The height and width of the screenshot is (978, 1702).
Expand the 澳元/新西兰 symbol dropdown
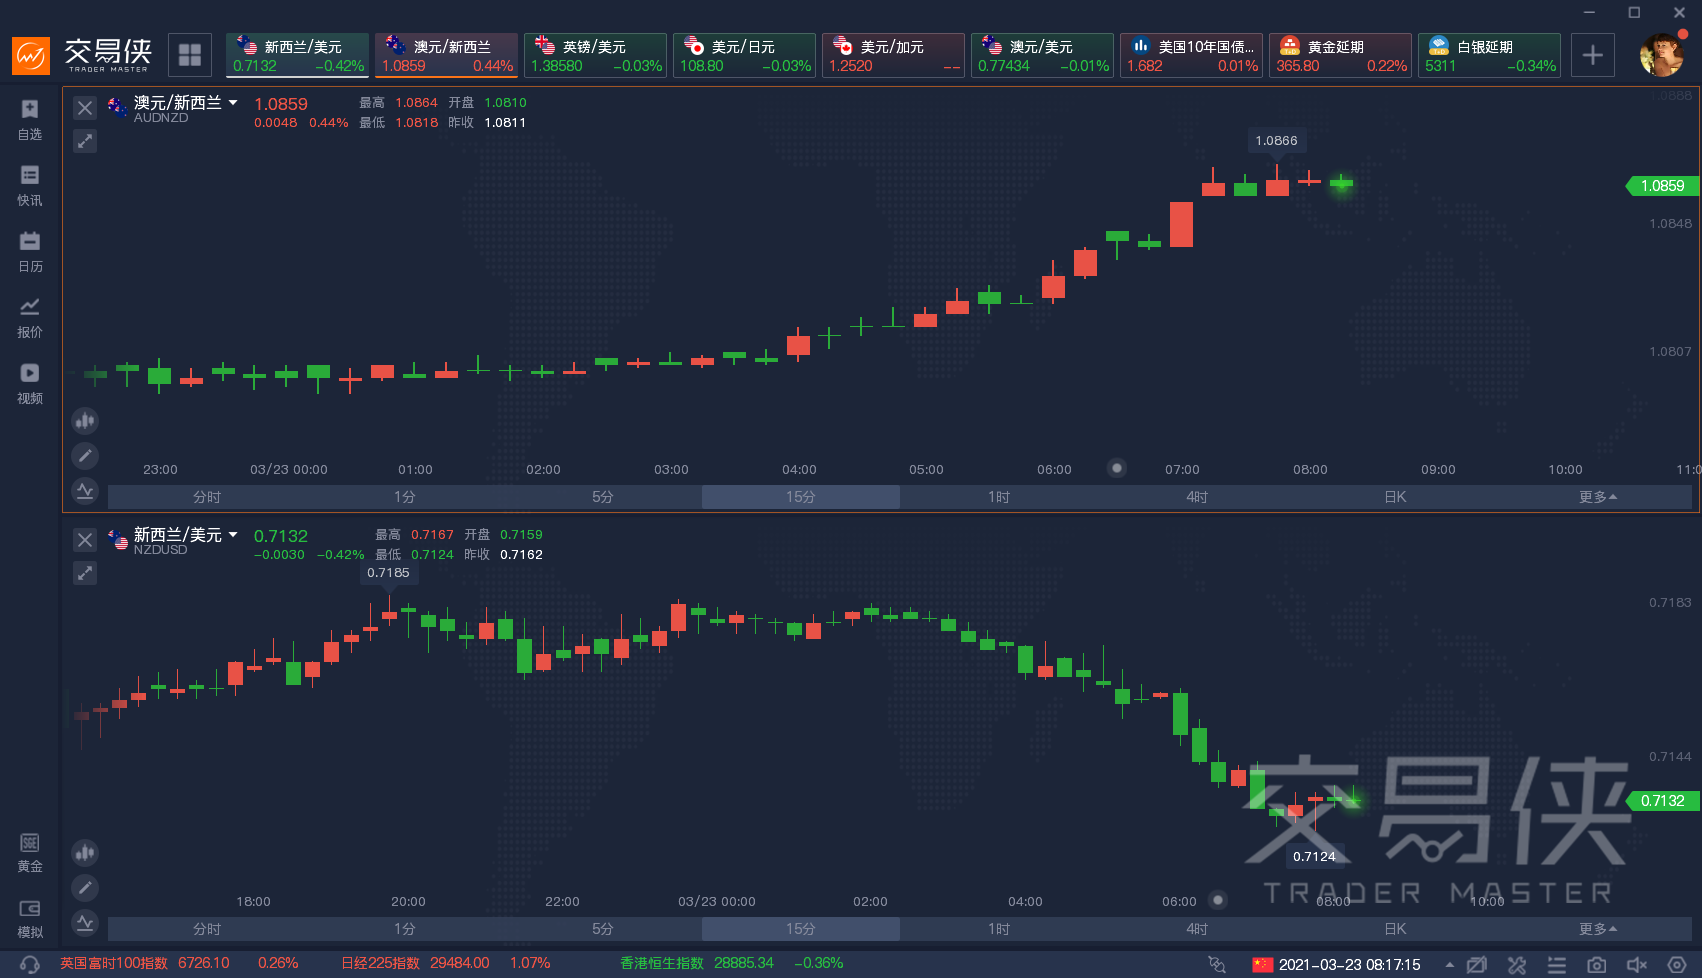click(x=233, y=102)
